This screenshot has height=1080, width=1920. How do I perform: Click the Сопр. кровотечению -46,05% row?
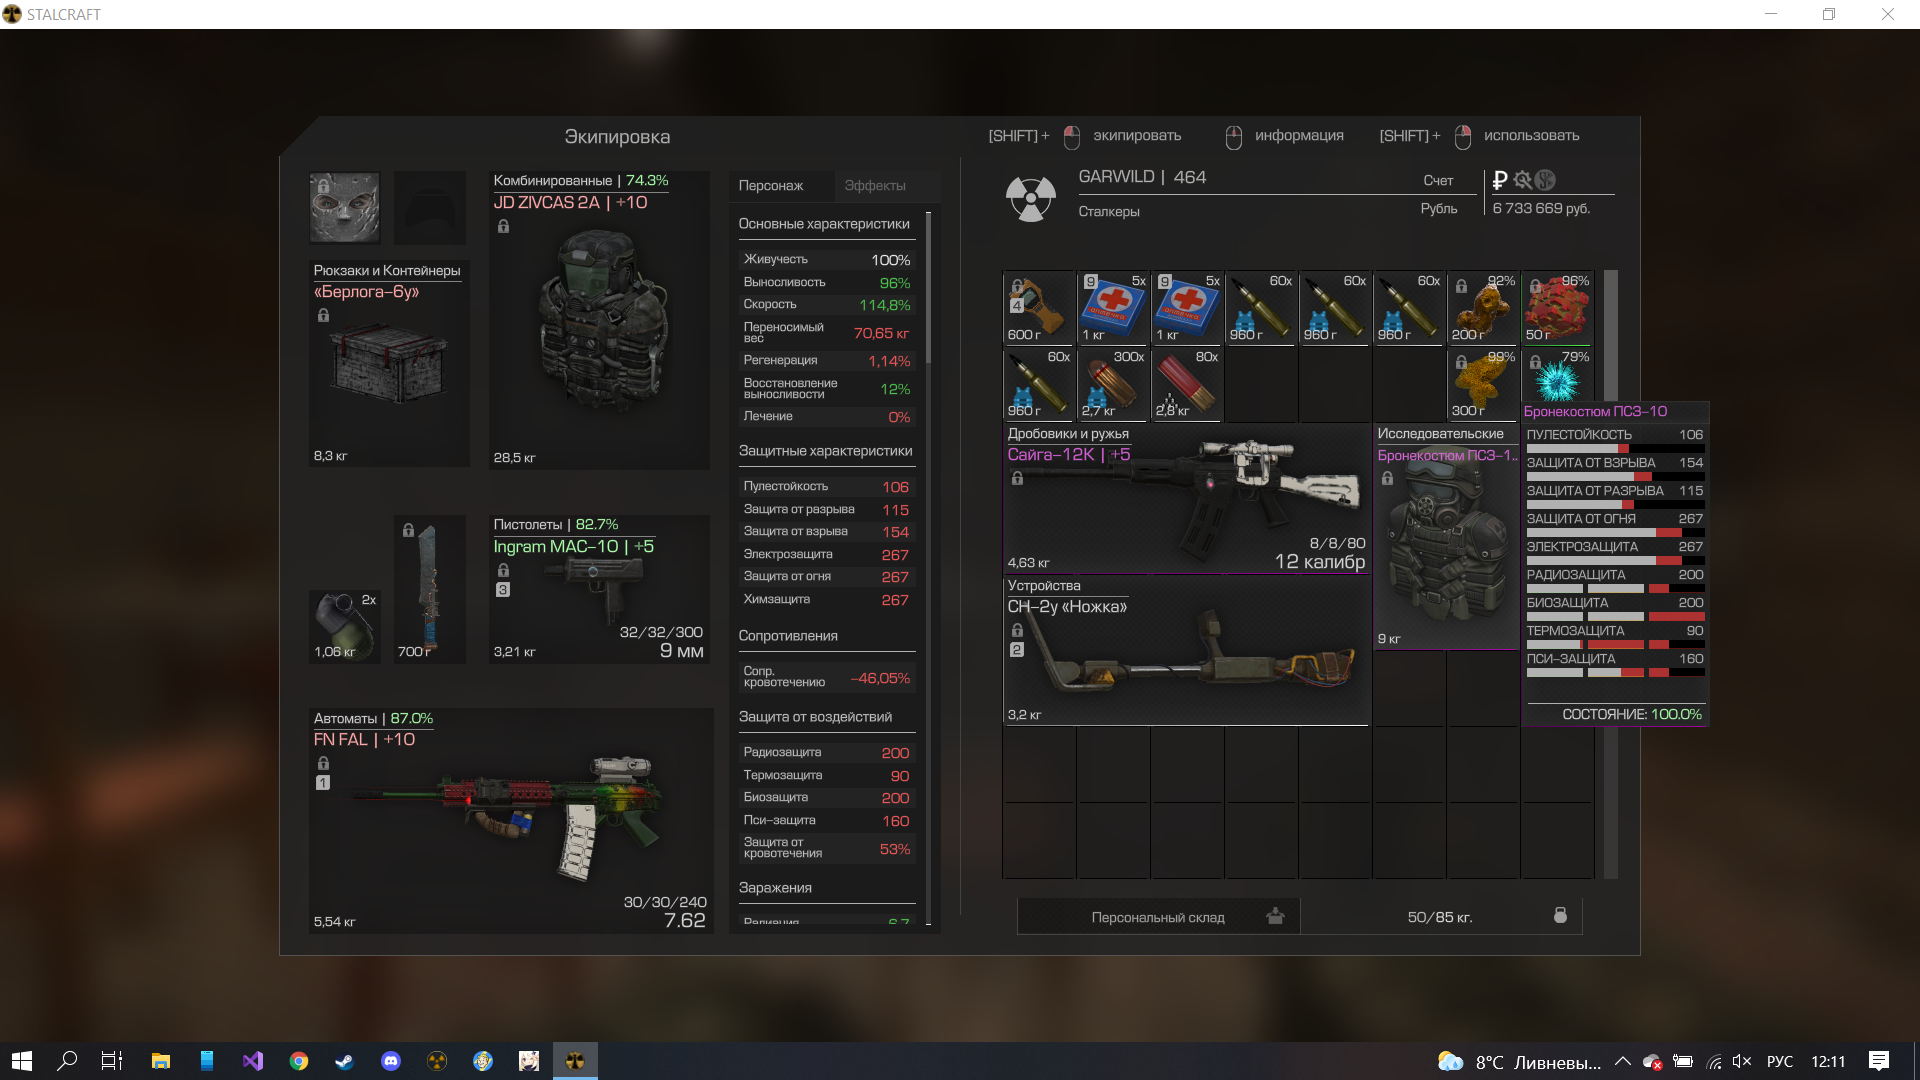[826, 677]
